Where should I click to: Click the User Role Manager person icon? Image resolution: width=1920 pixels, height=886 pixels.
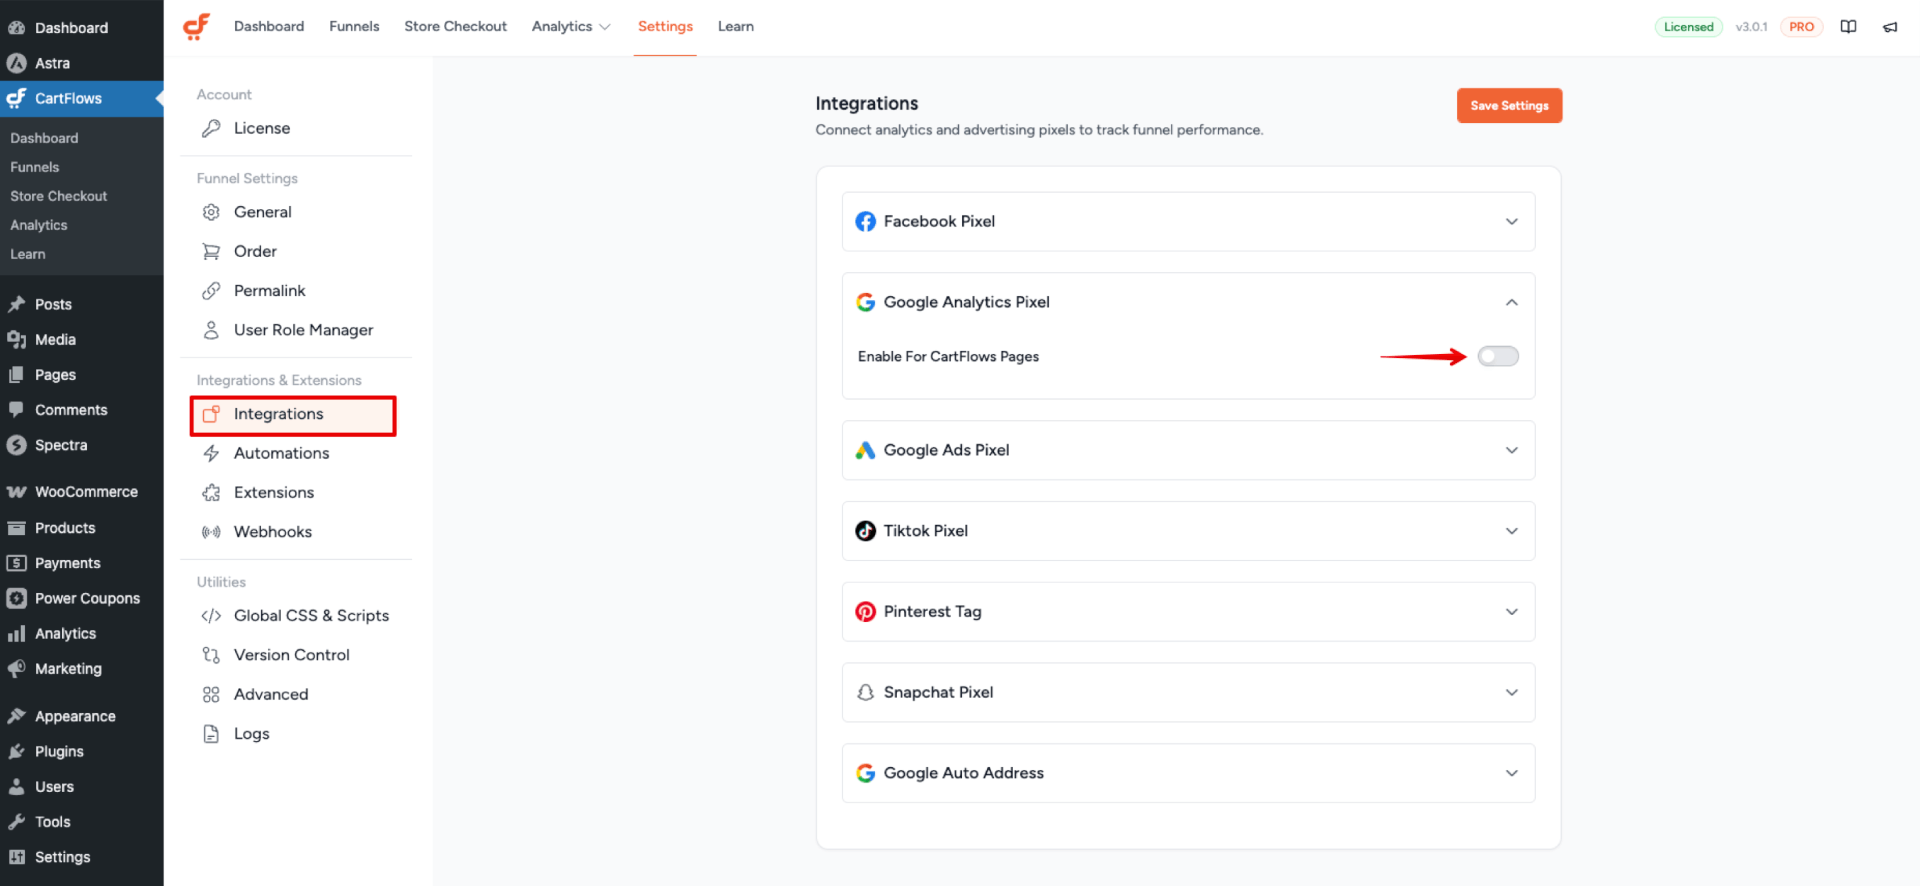tap(211, 330)
